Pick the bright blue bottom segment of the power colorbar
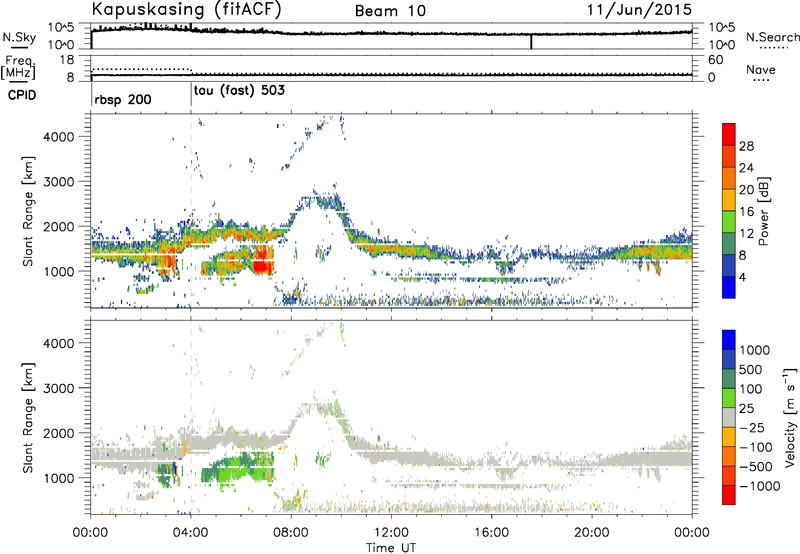 click(x=729, y=288)
